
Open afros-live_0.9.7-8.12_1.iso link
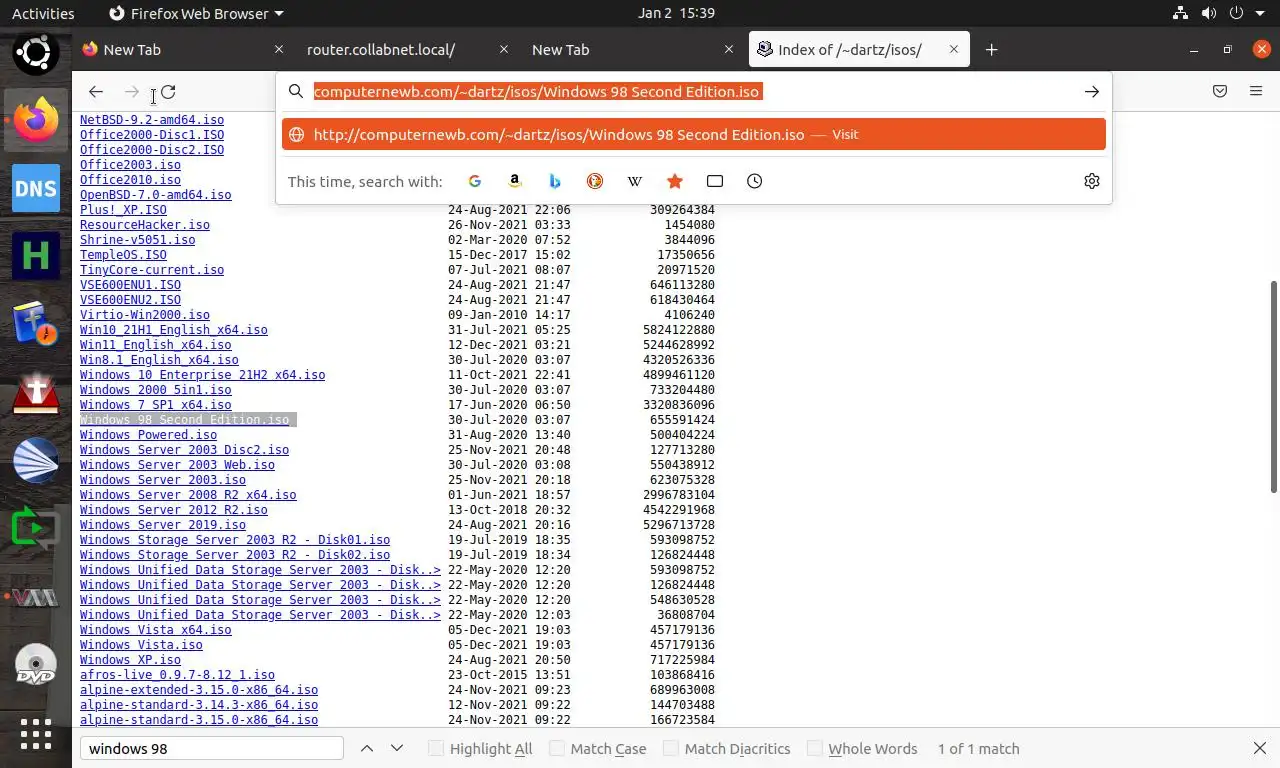[x=177, y=675]
